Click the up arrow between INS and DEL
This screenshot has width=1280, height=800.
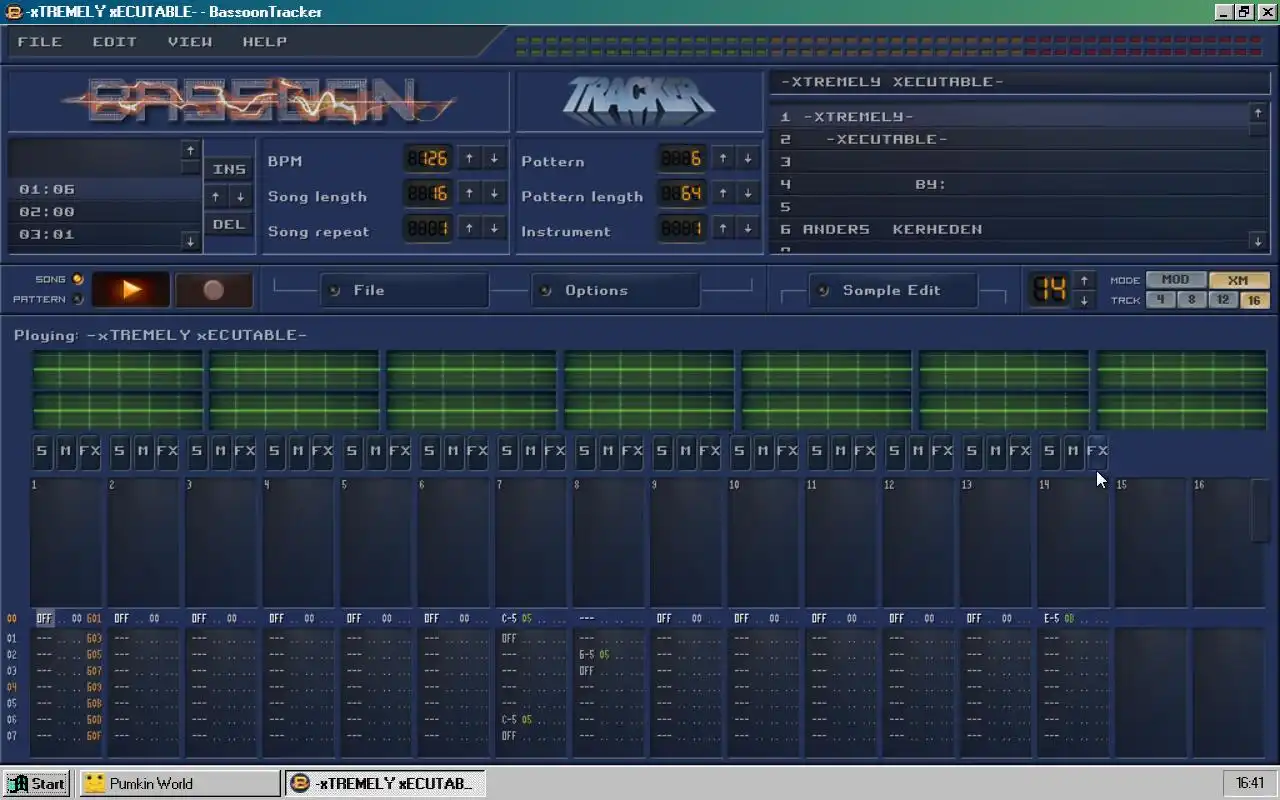point(216,197)
